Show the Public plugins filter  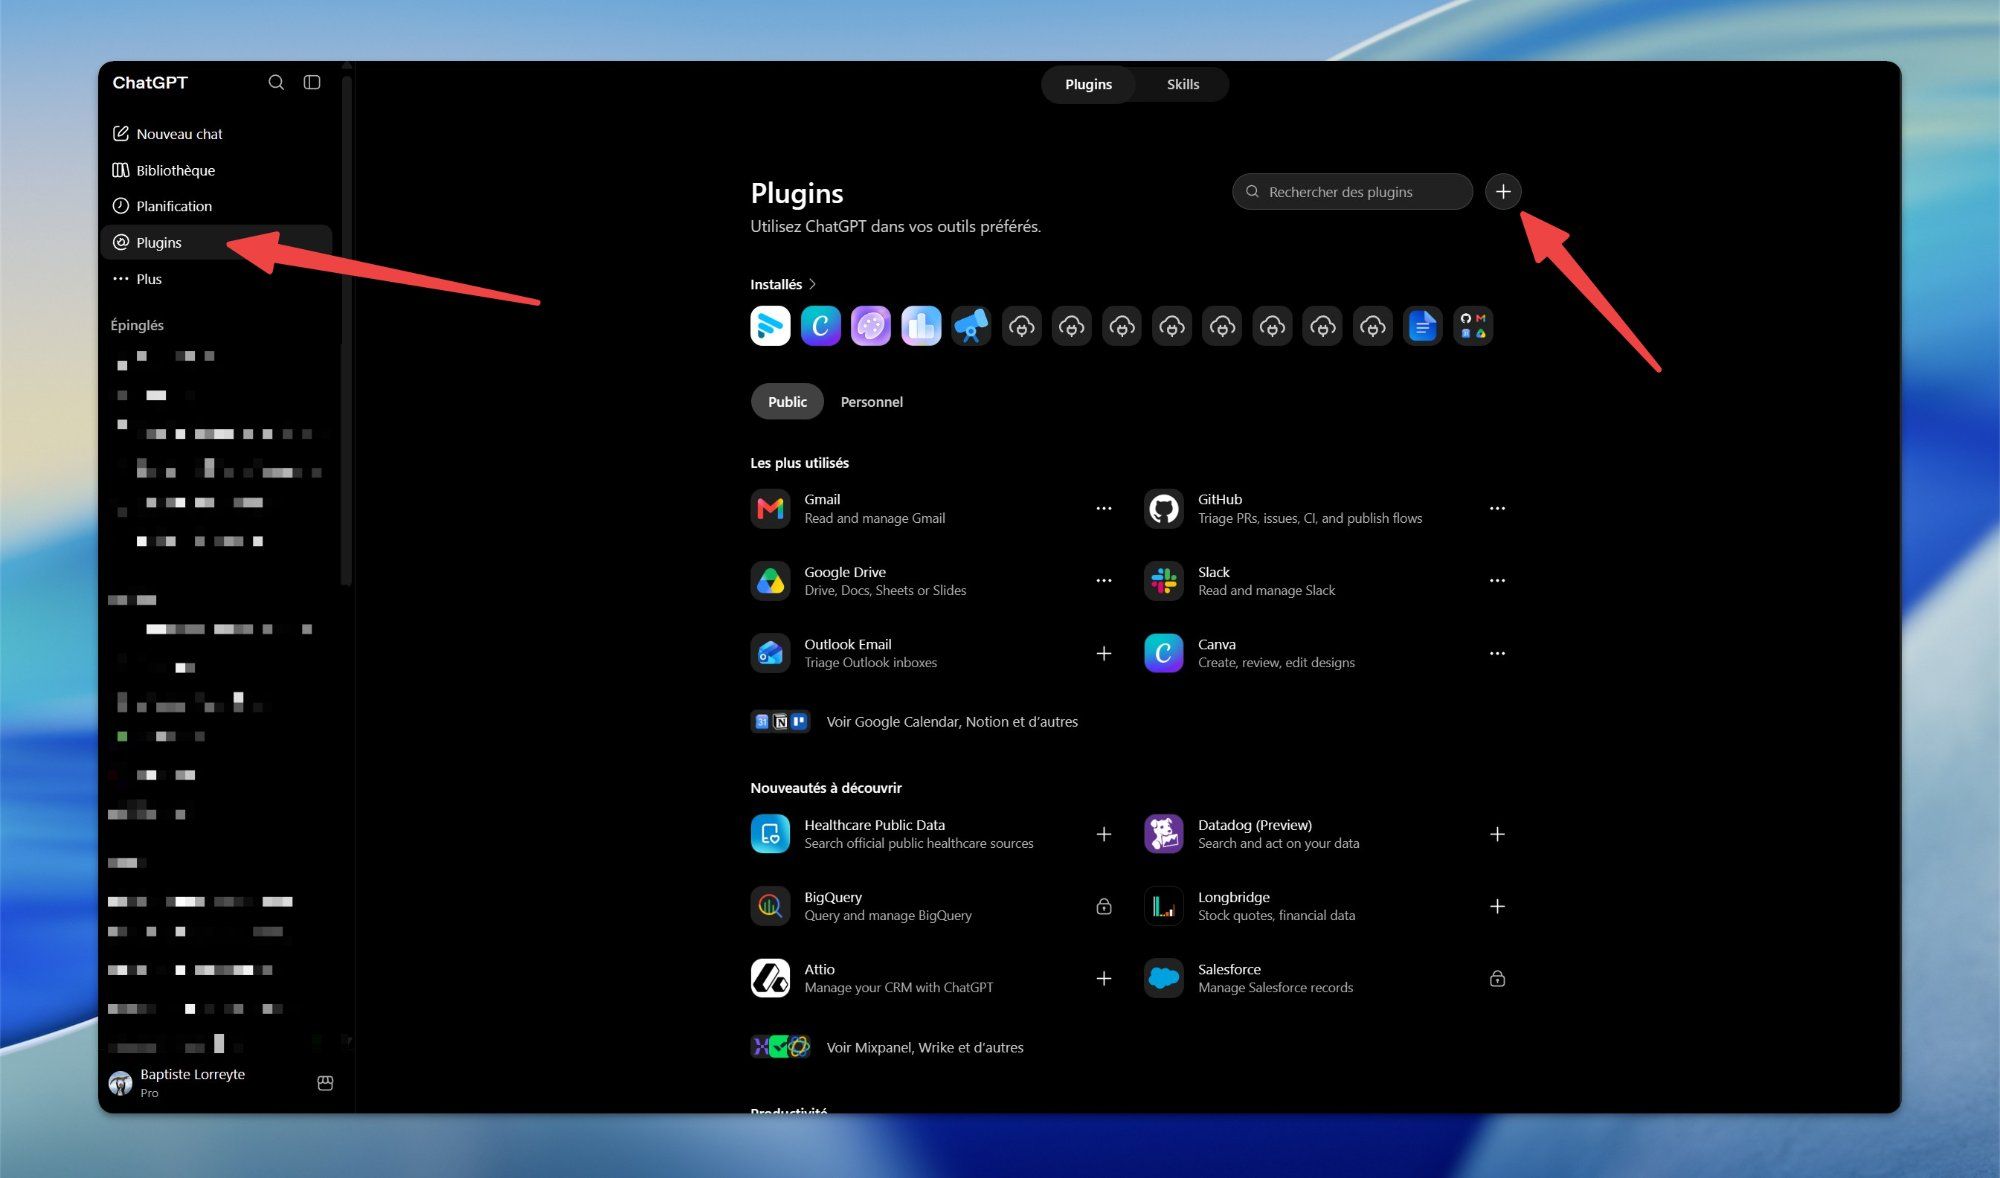click(x=787, y=402)
